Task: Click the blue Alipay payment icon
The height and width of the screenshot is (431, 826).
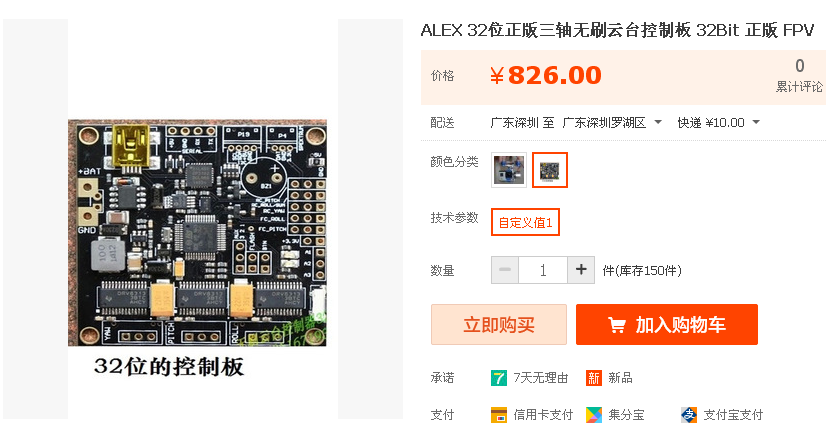Action: coord(689,415)
